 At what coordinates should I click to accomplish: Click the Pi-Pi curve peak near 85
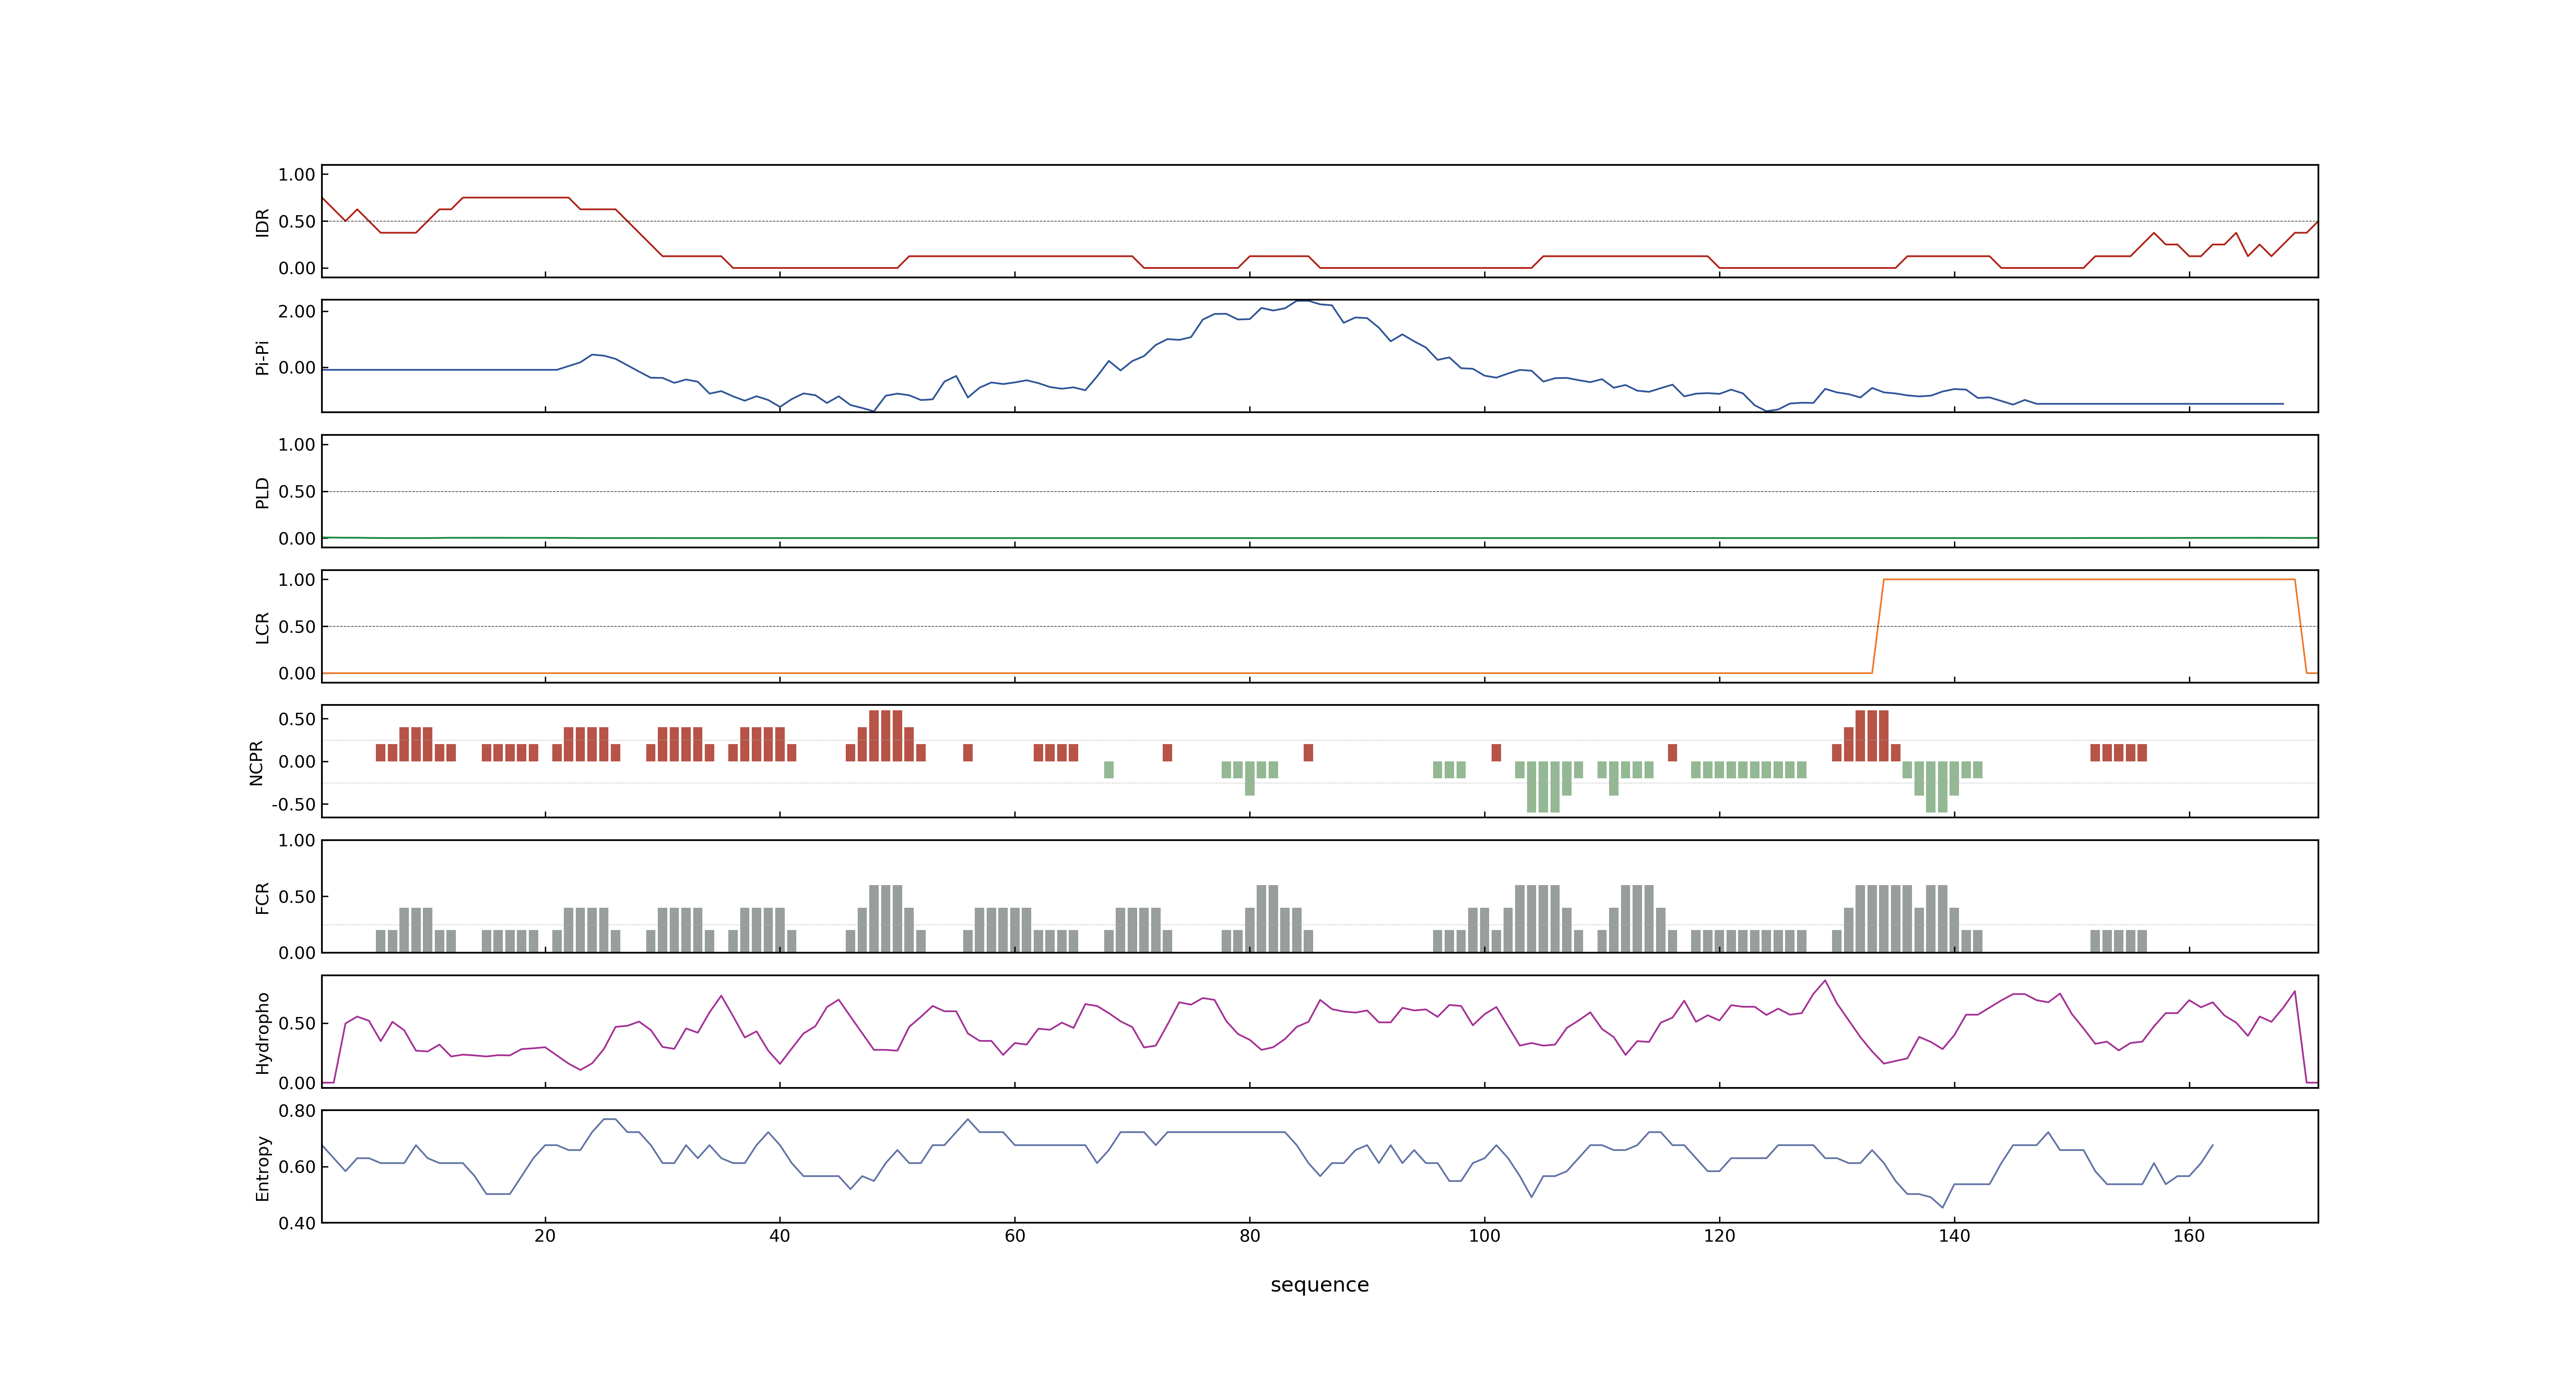[1302, 301]
